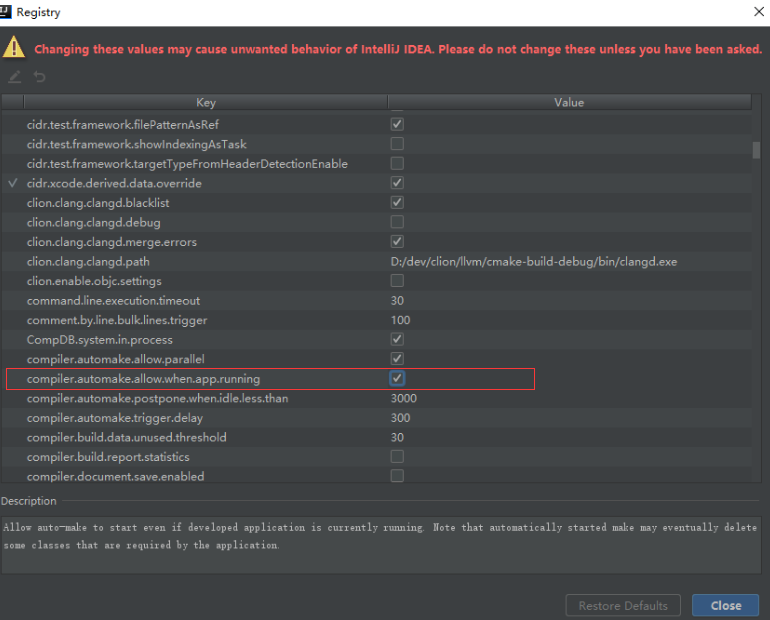
Task: Click value 30 of command.line.execution.timeout
Action: [x=397, y=300]
